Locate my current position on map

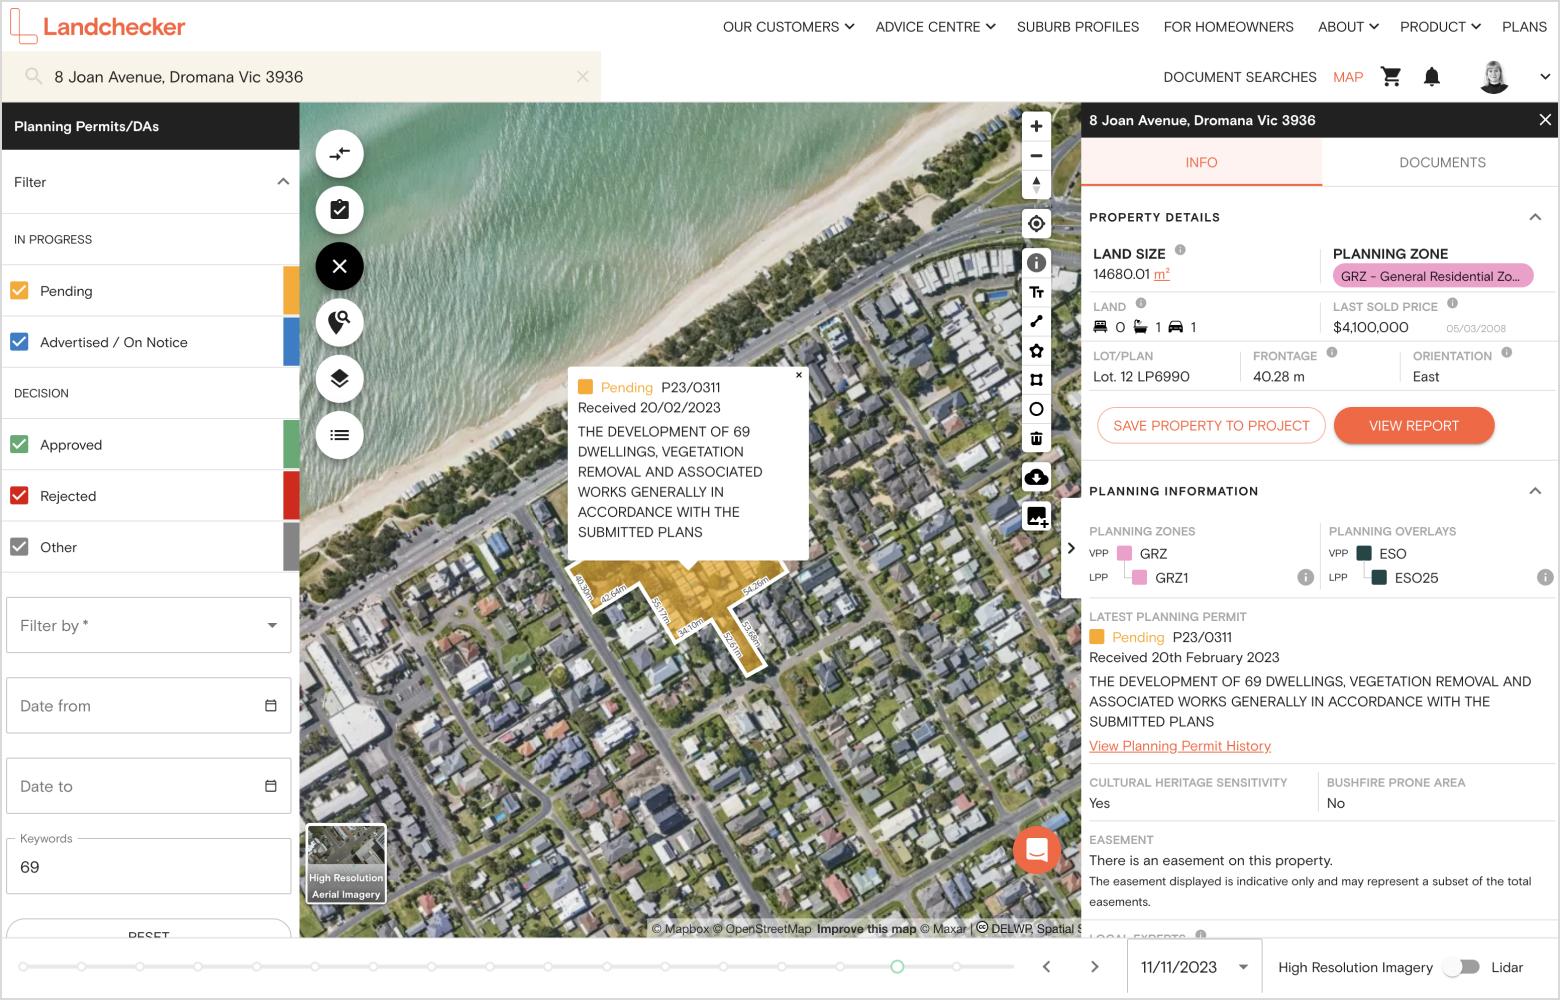(x=1036, y=224)
